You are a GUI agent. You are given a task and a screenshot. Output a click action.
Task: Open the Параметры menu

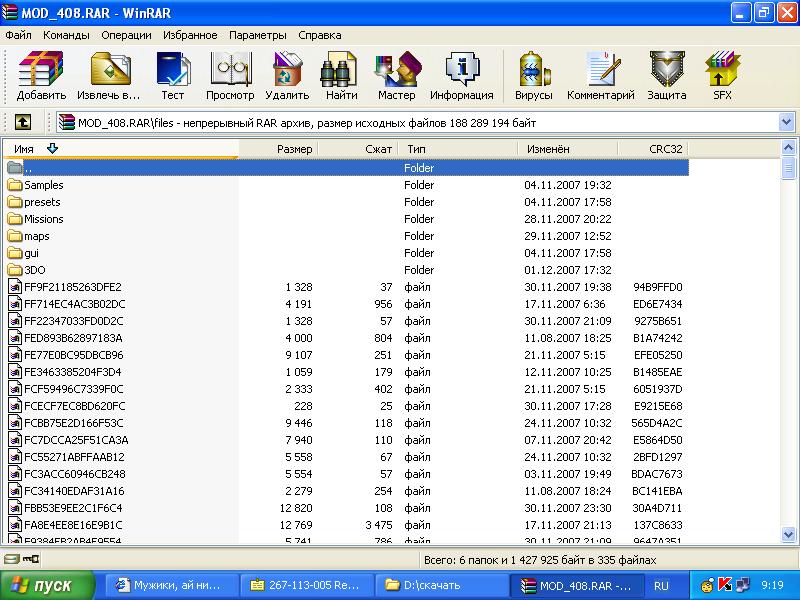pyautogui.click(x=258, y=35)
